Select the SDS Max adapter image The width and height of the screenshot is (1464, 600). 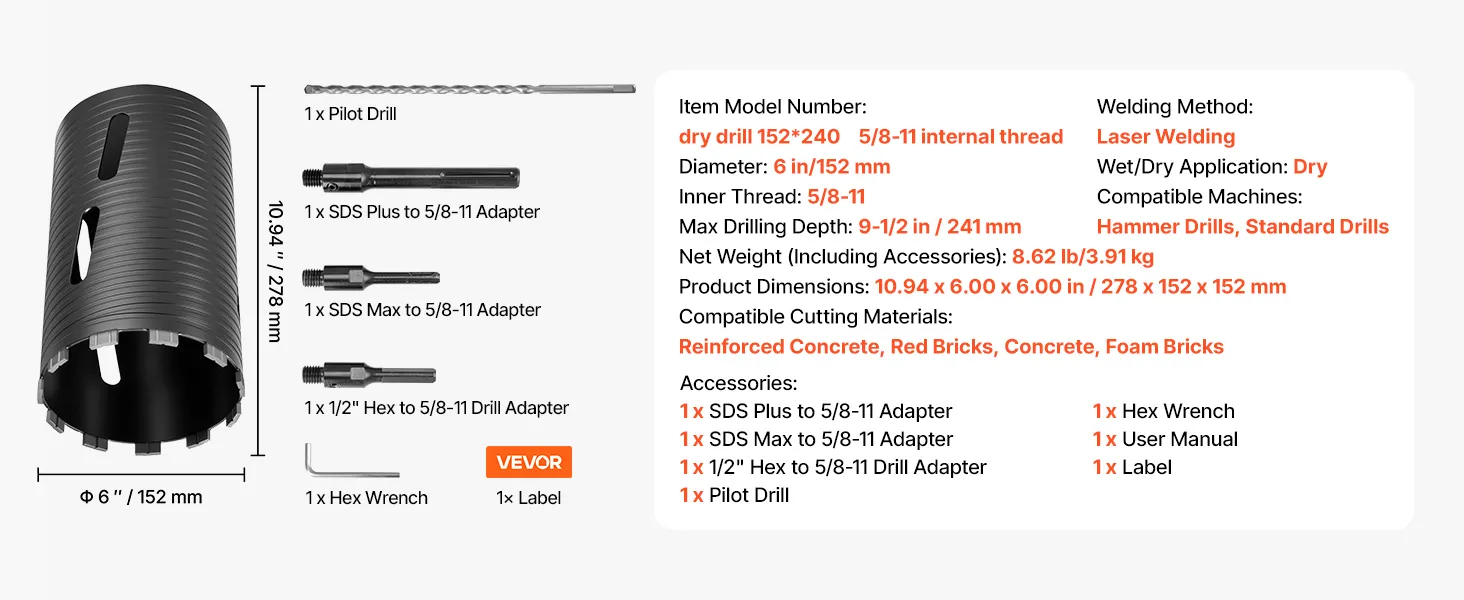pos(370,277)
